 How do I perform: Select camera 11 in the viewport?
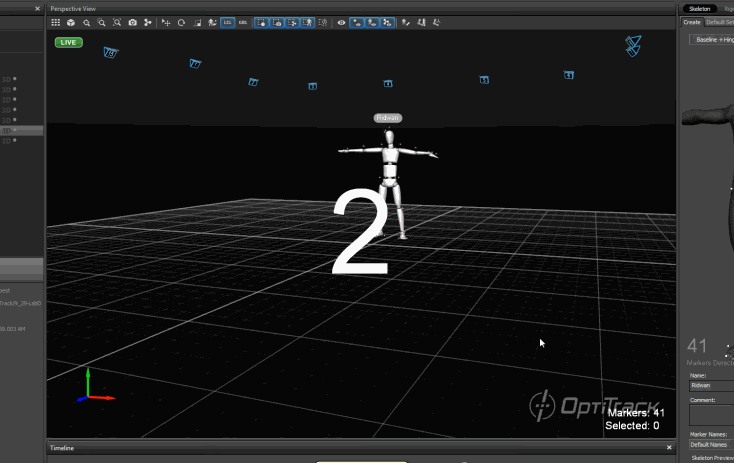(195, 64)
